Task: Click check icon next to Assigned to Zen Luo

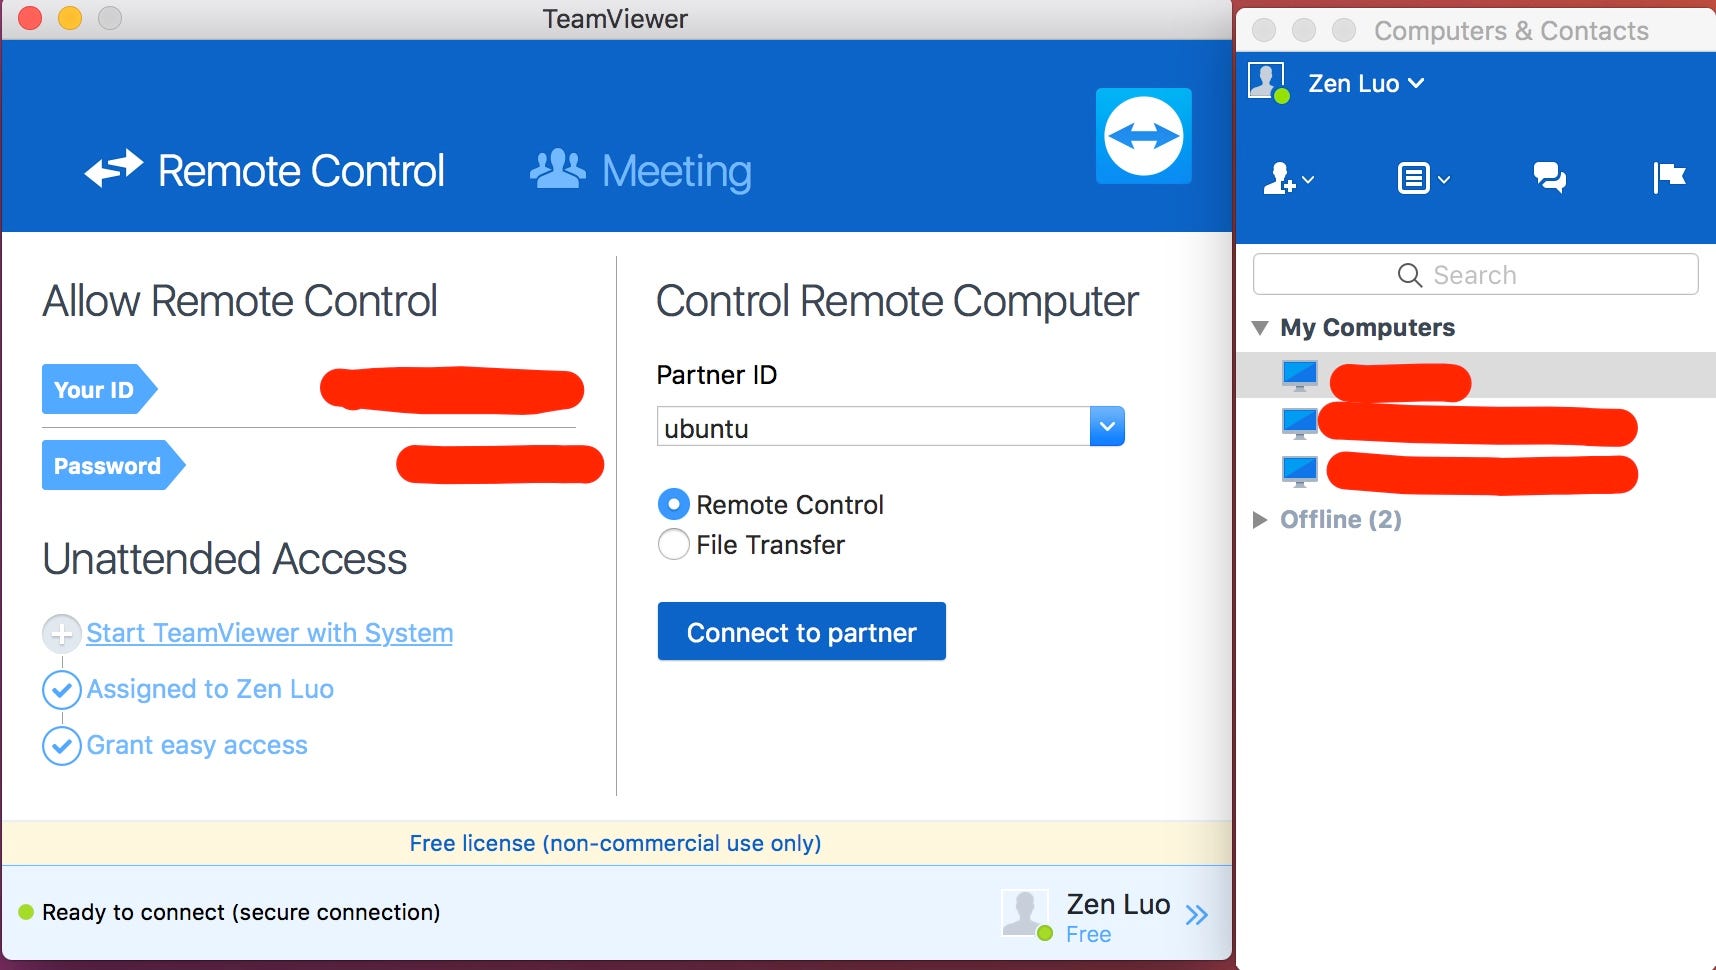Action: point(61,689)
